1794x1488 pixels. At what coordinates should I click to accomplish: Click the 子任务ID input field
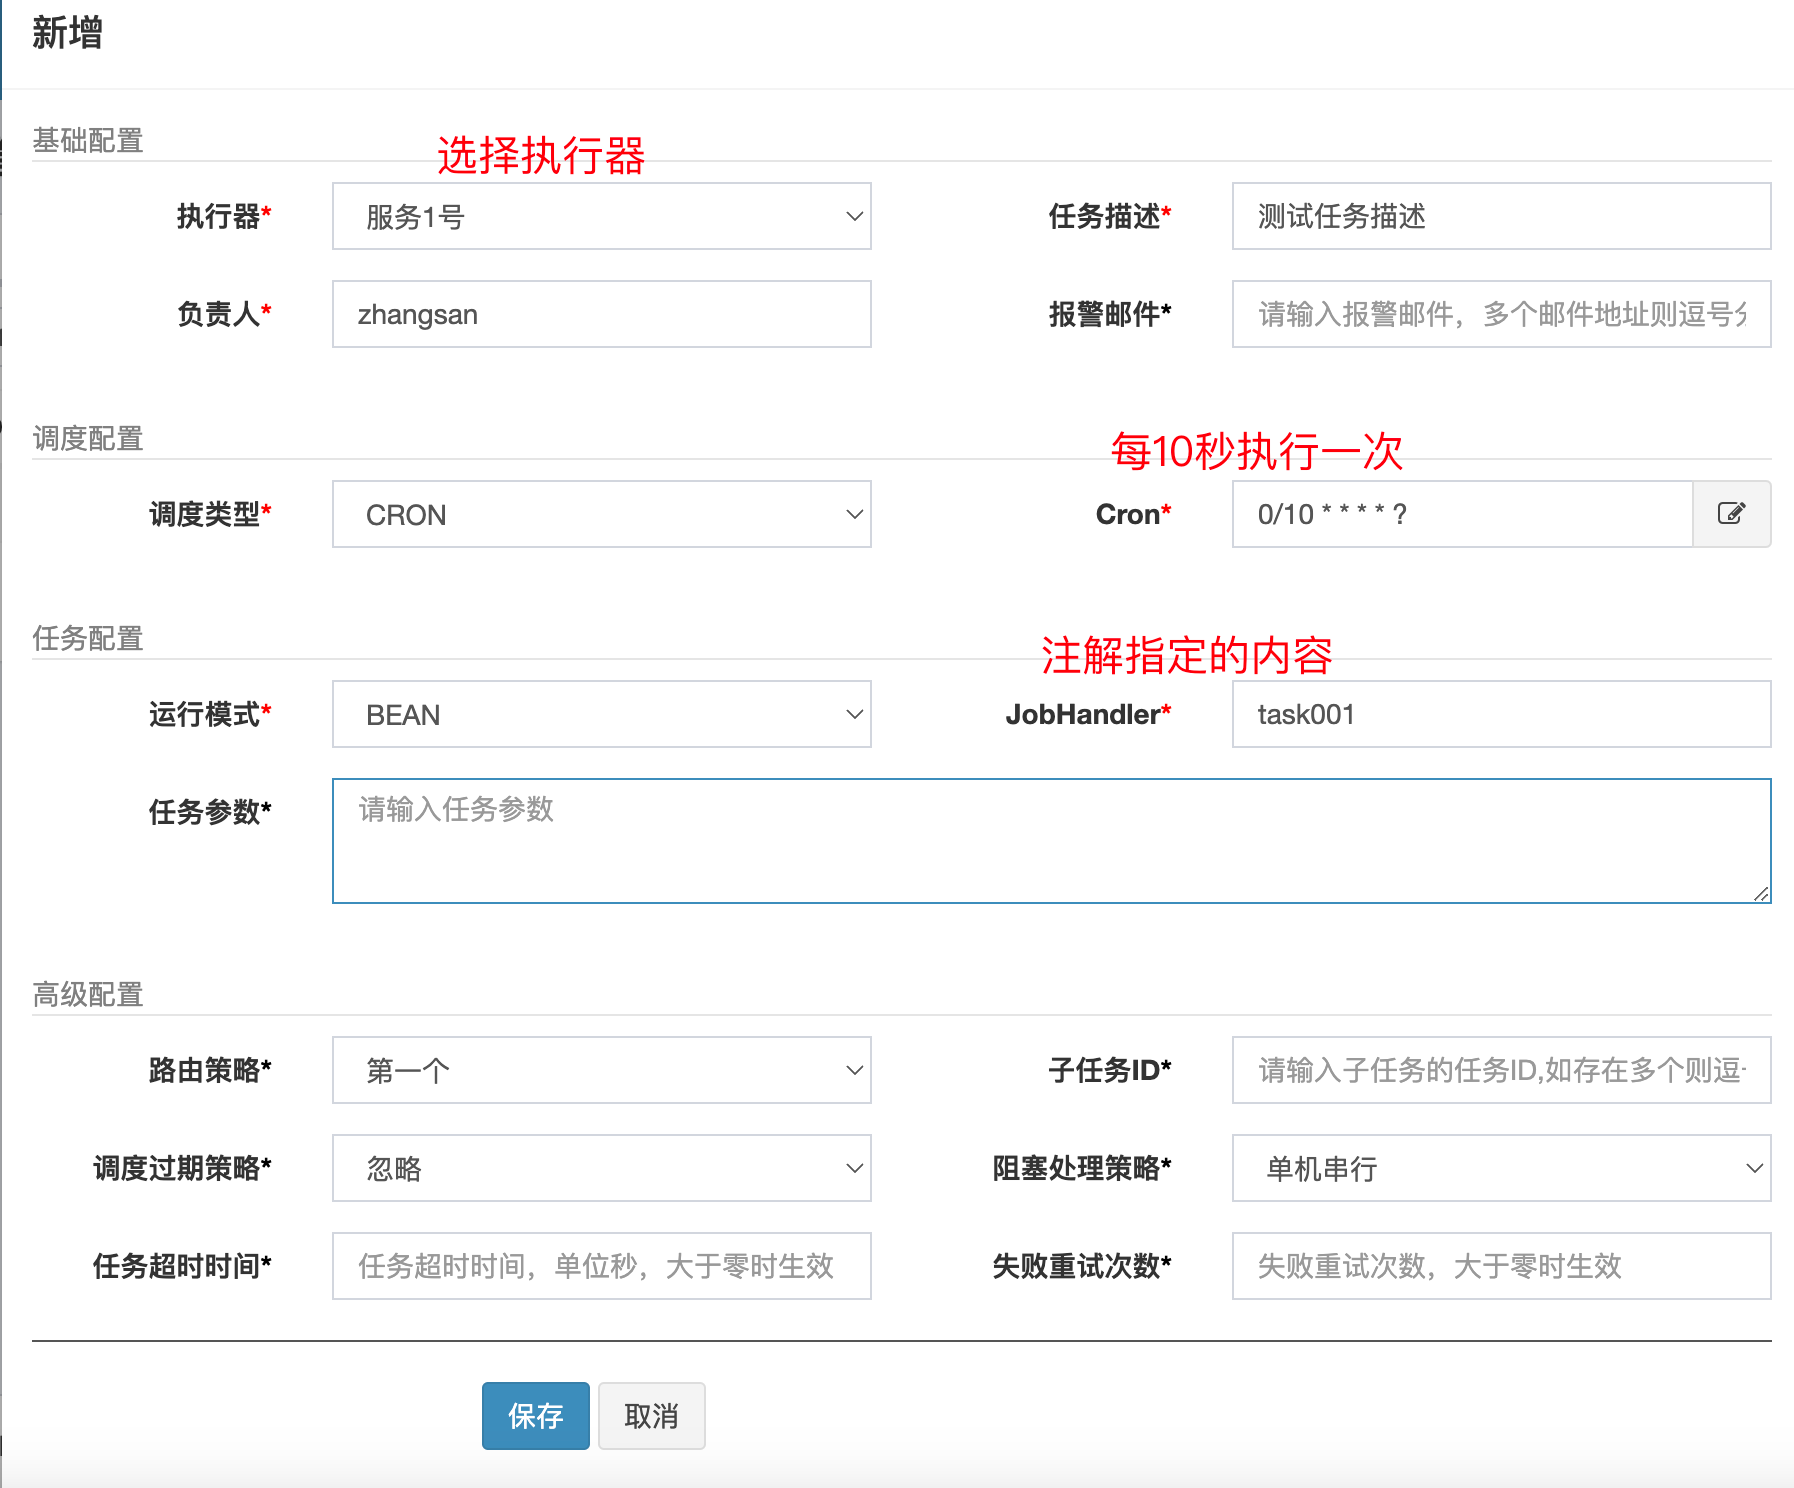[x=1500, y=1070]
